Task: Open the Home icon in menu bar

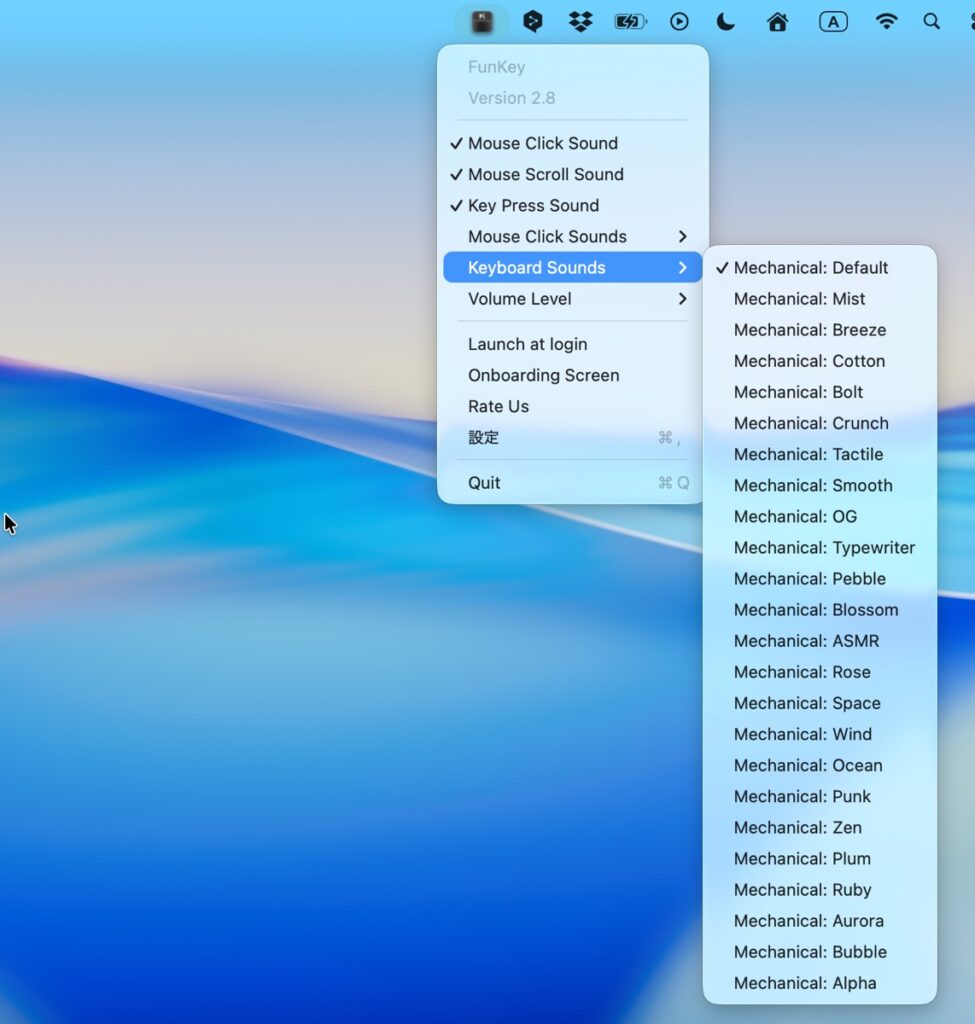Action: 777,21
